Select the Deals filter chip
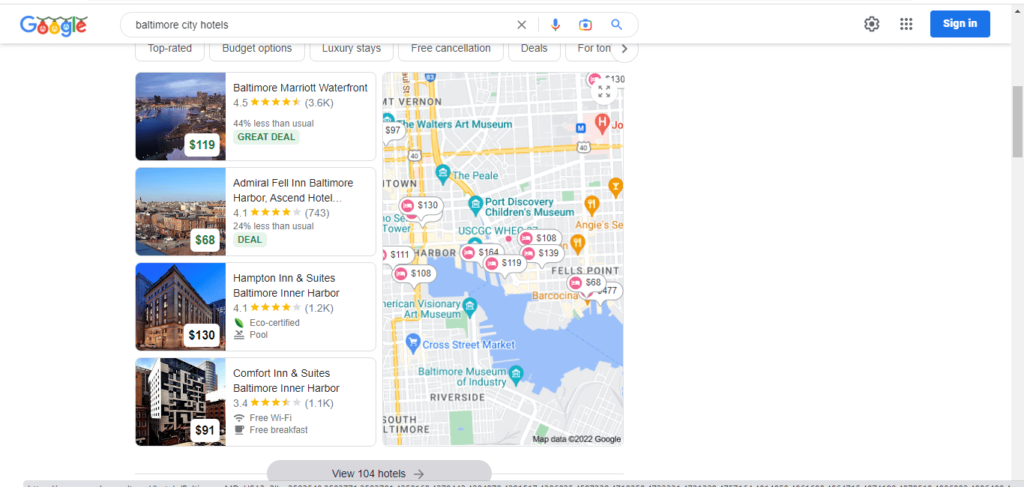Viewport: 1024px width, 487px height. [534, 48]
